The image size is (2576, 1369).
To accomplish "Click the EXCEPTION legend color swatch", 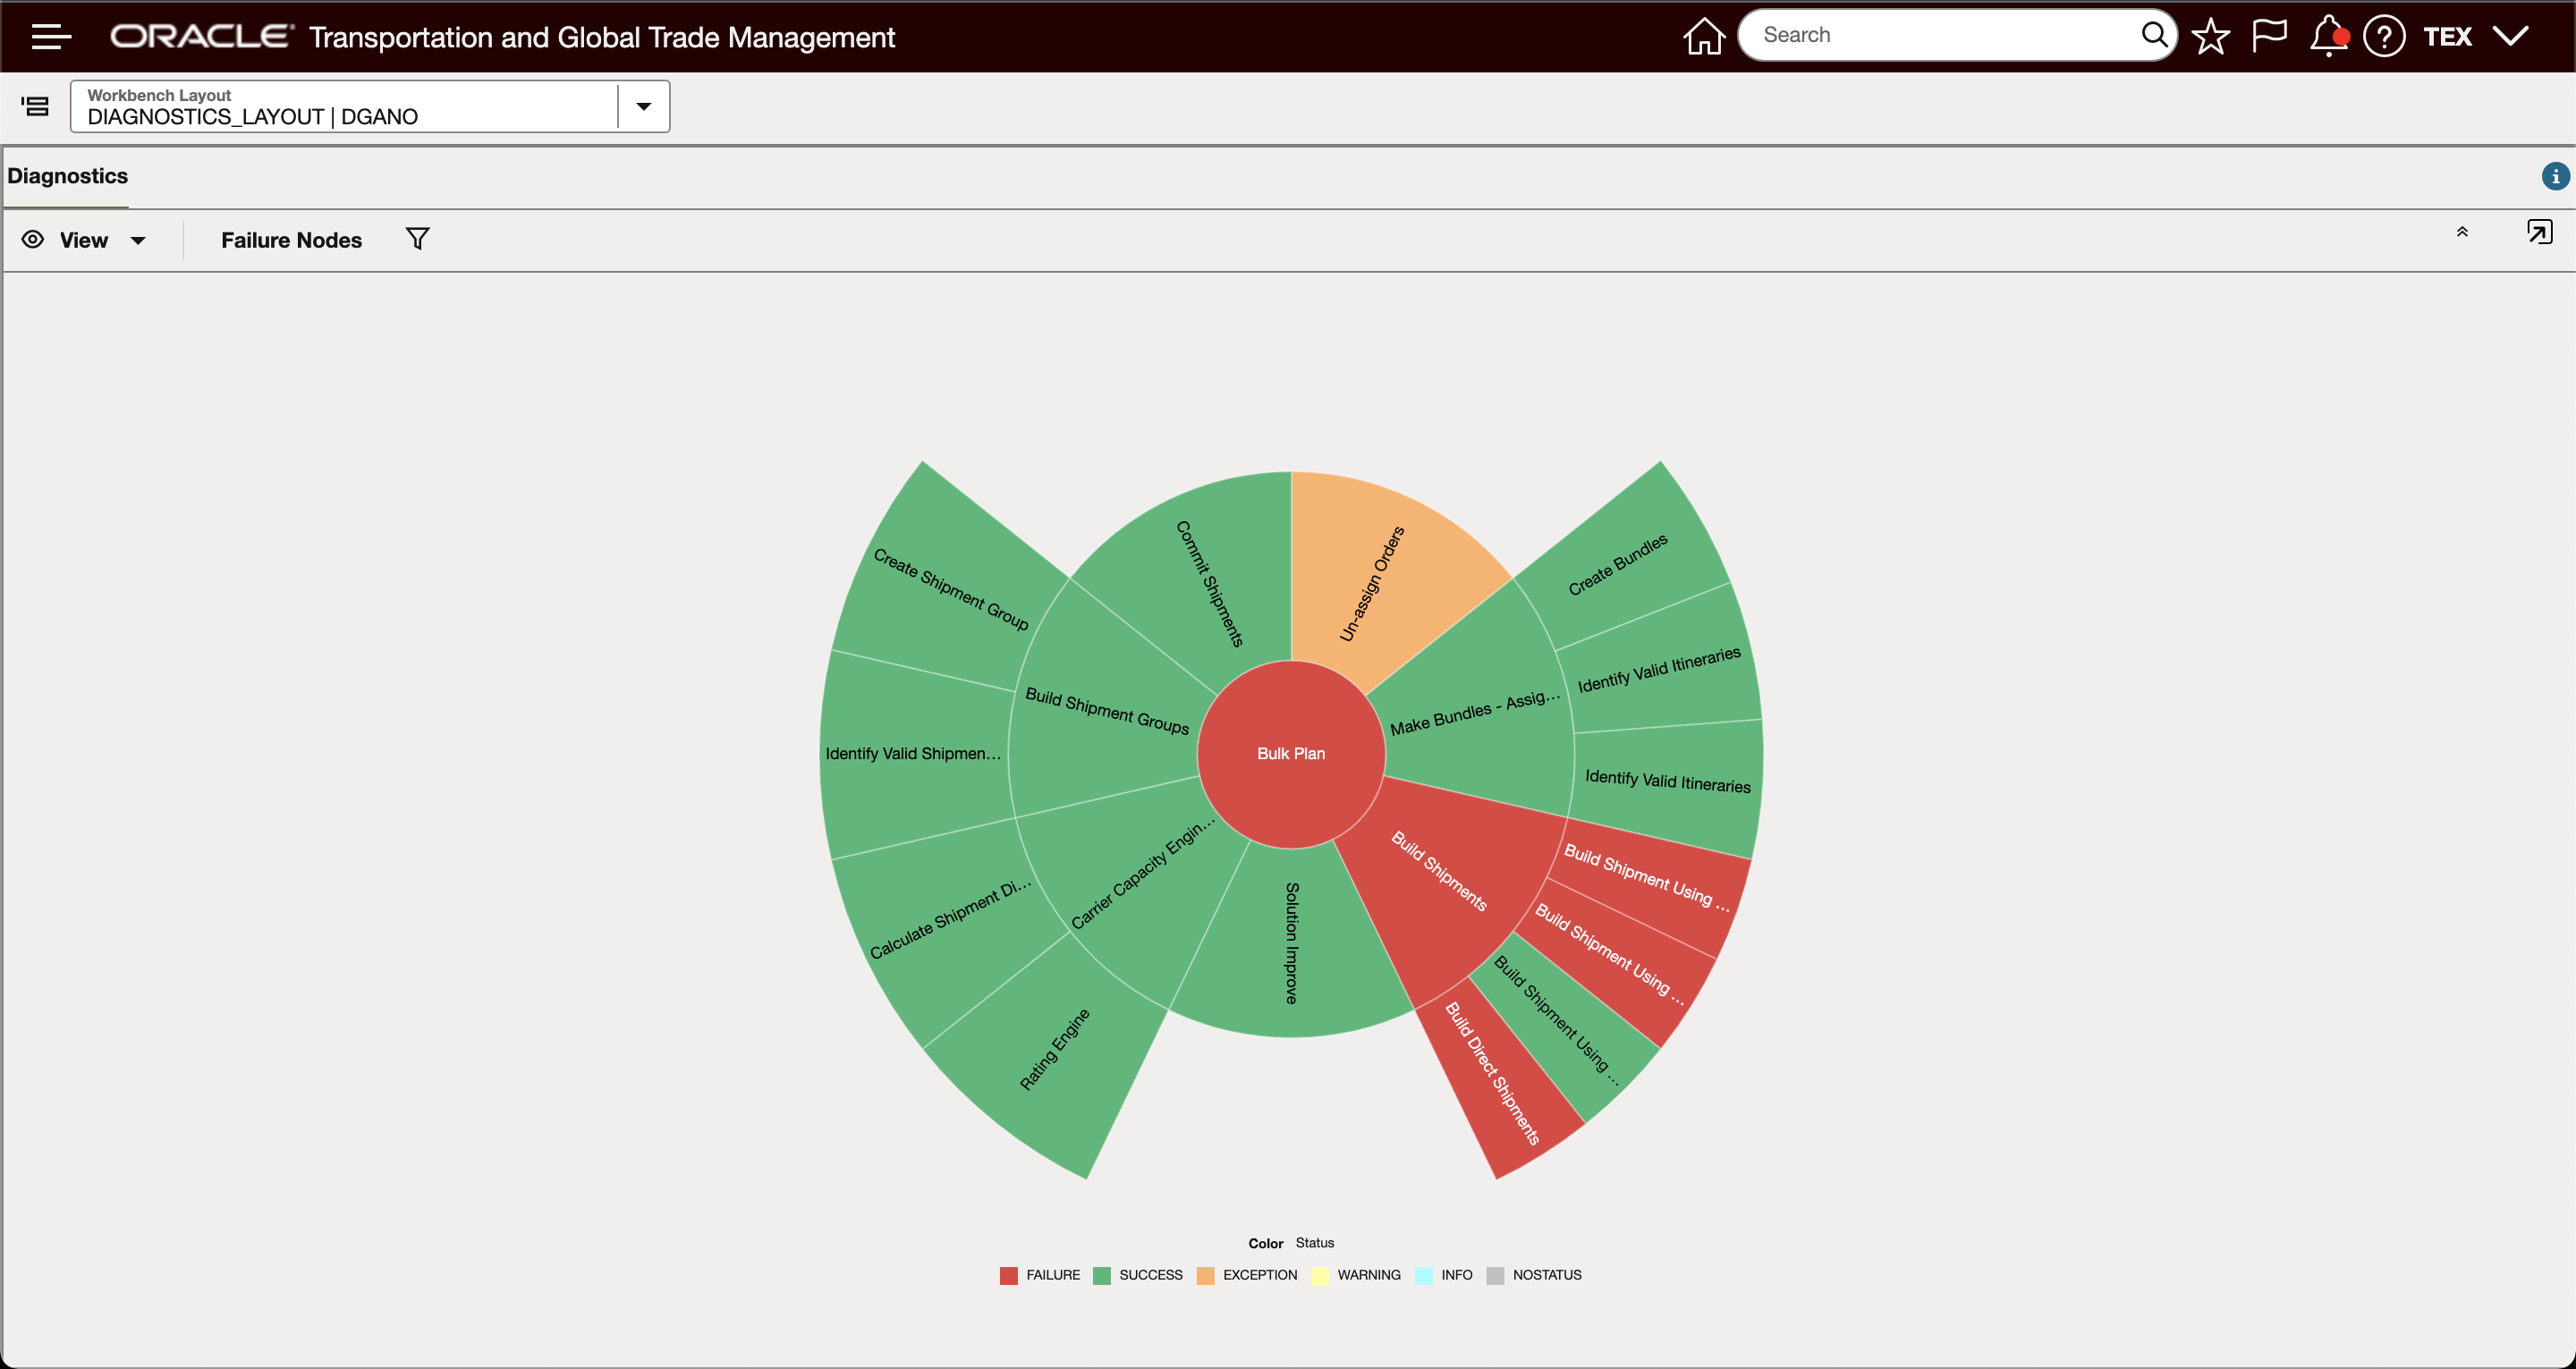I will pos(1205,1275).
